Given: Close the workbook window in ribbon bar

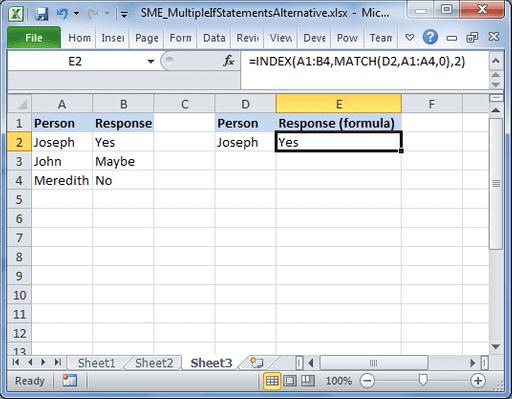Looking at the screenshot, I should pyautogui.click(x=494, y=37).
